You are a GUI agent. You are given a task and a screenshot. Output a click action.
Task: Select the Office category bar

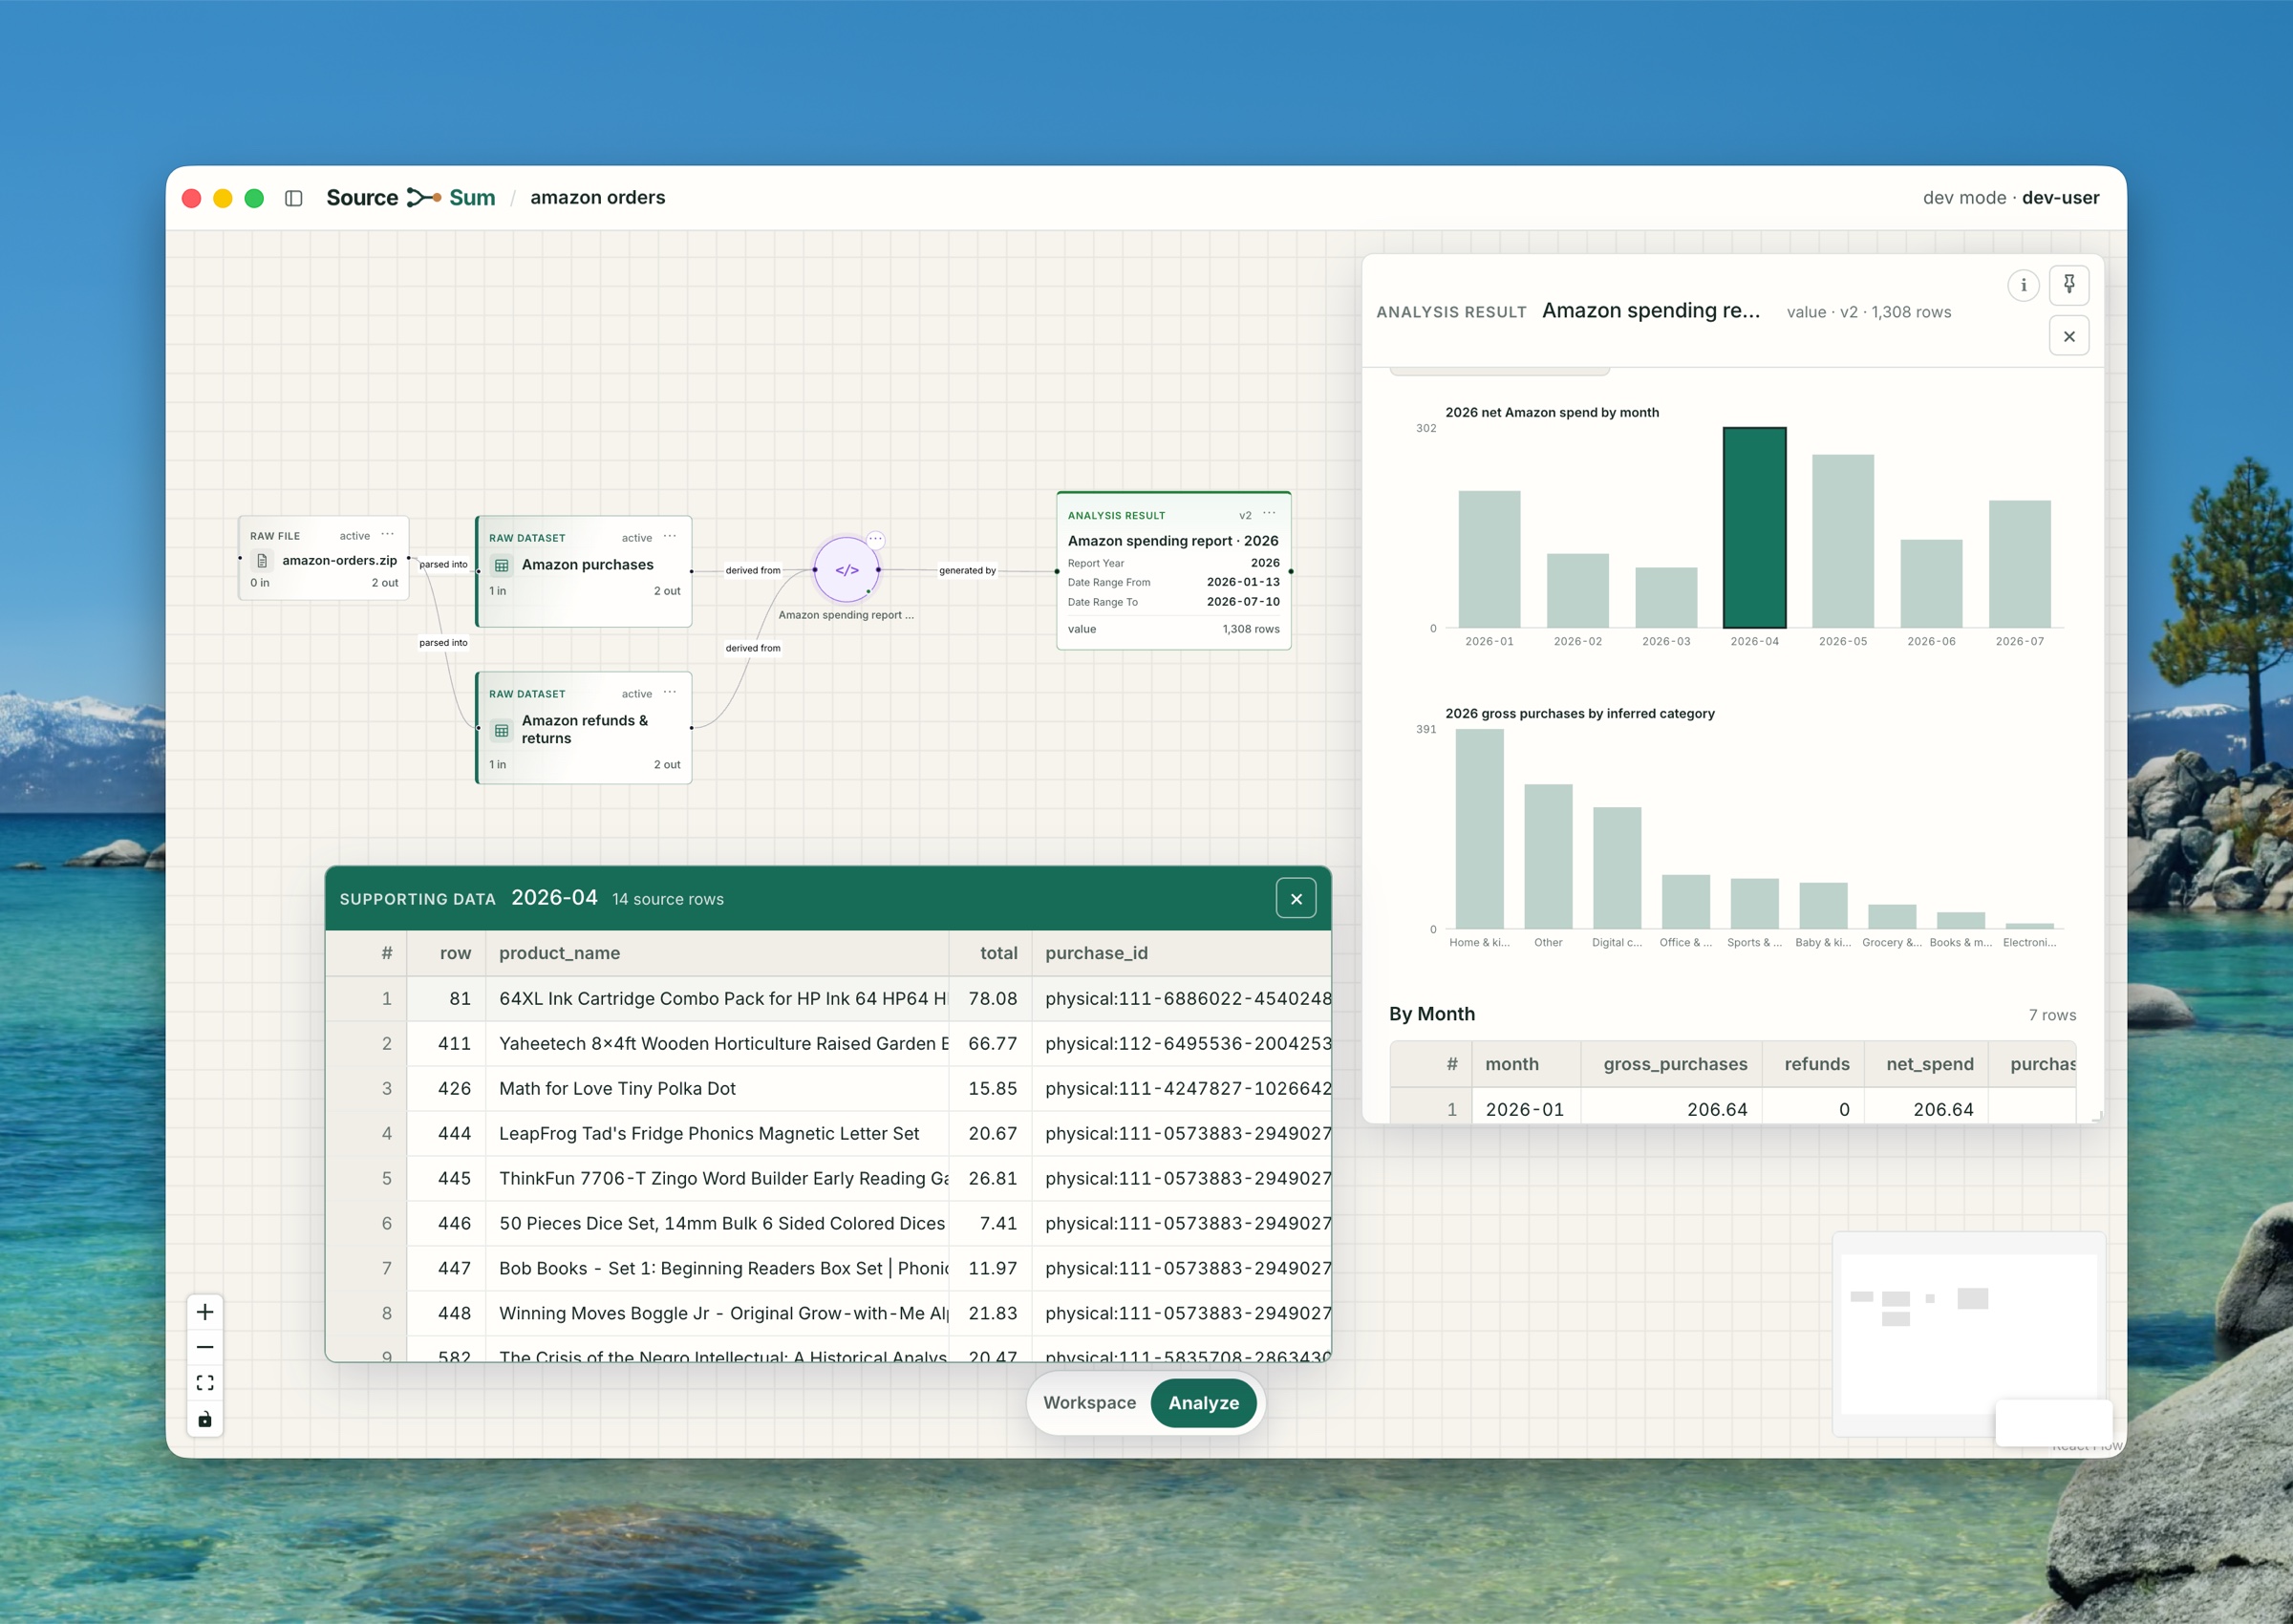[1686, 902]
